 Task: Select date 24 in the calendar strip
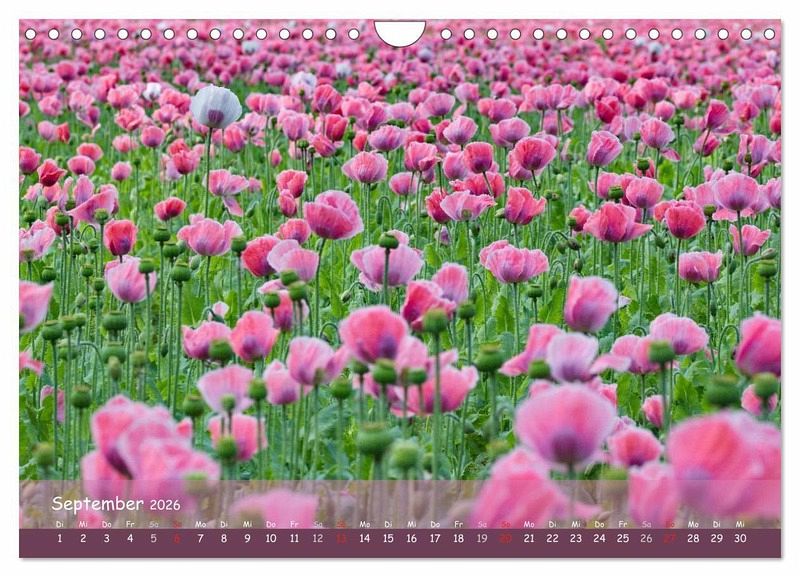tap(599, 538)
